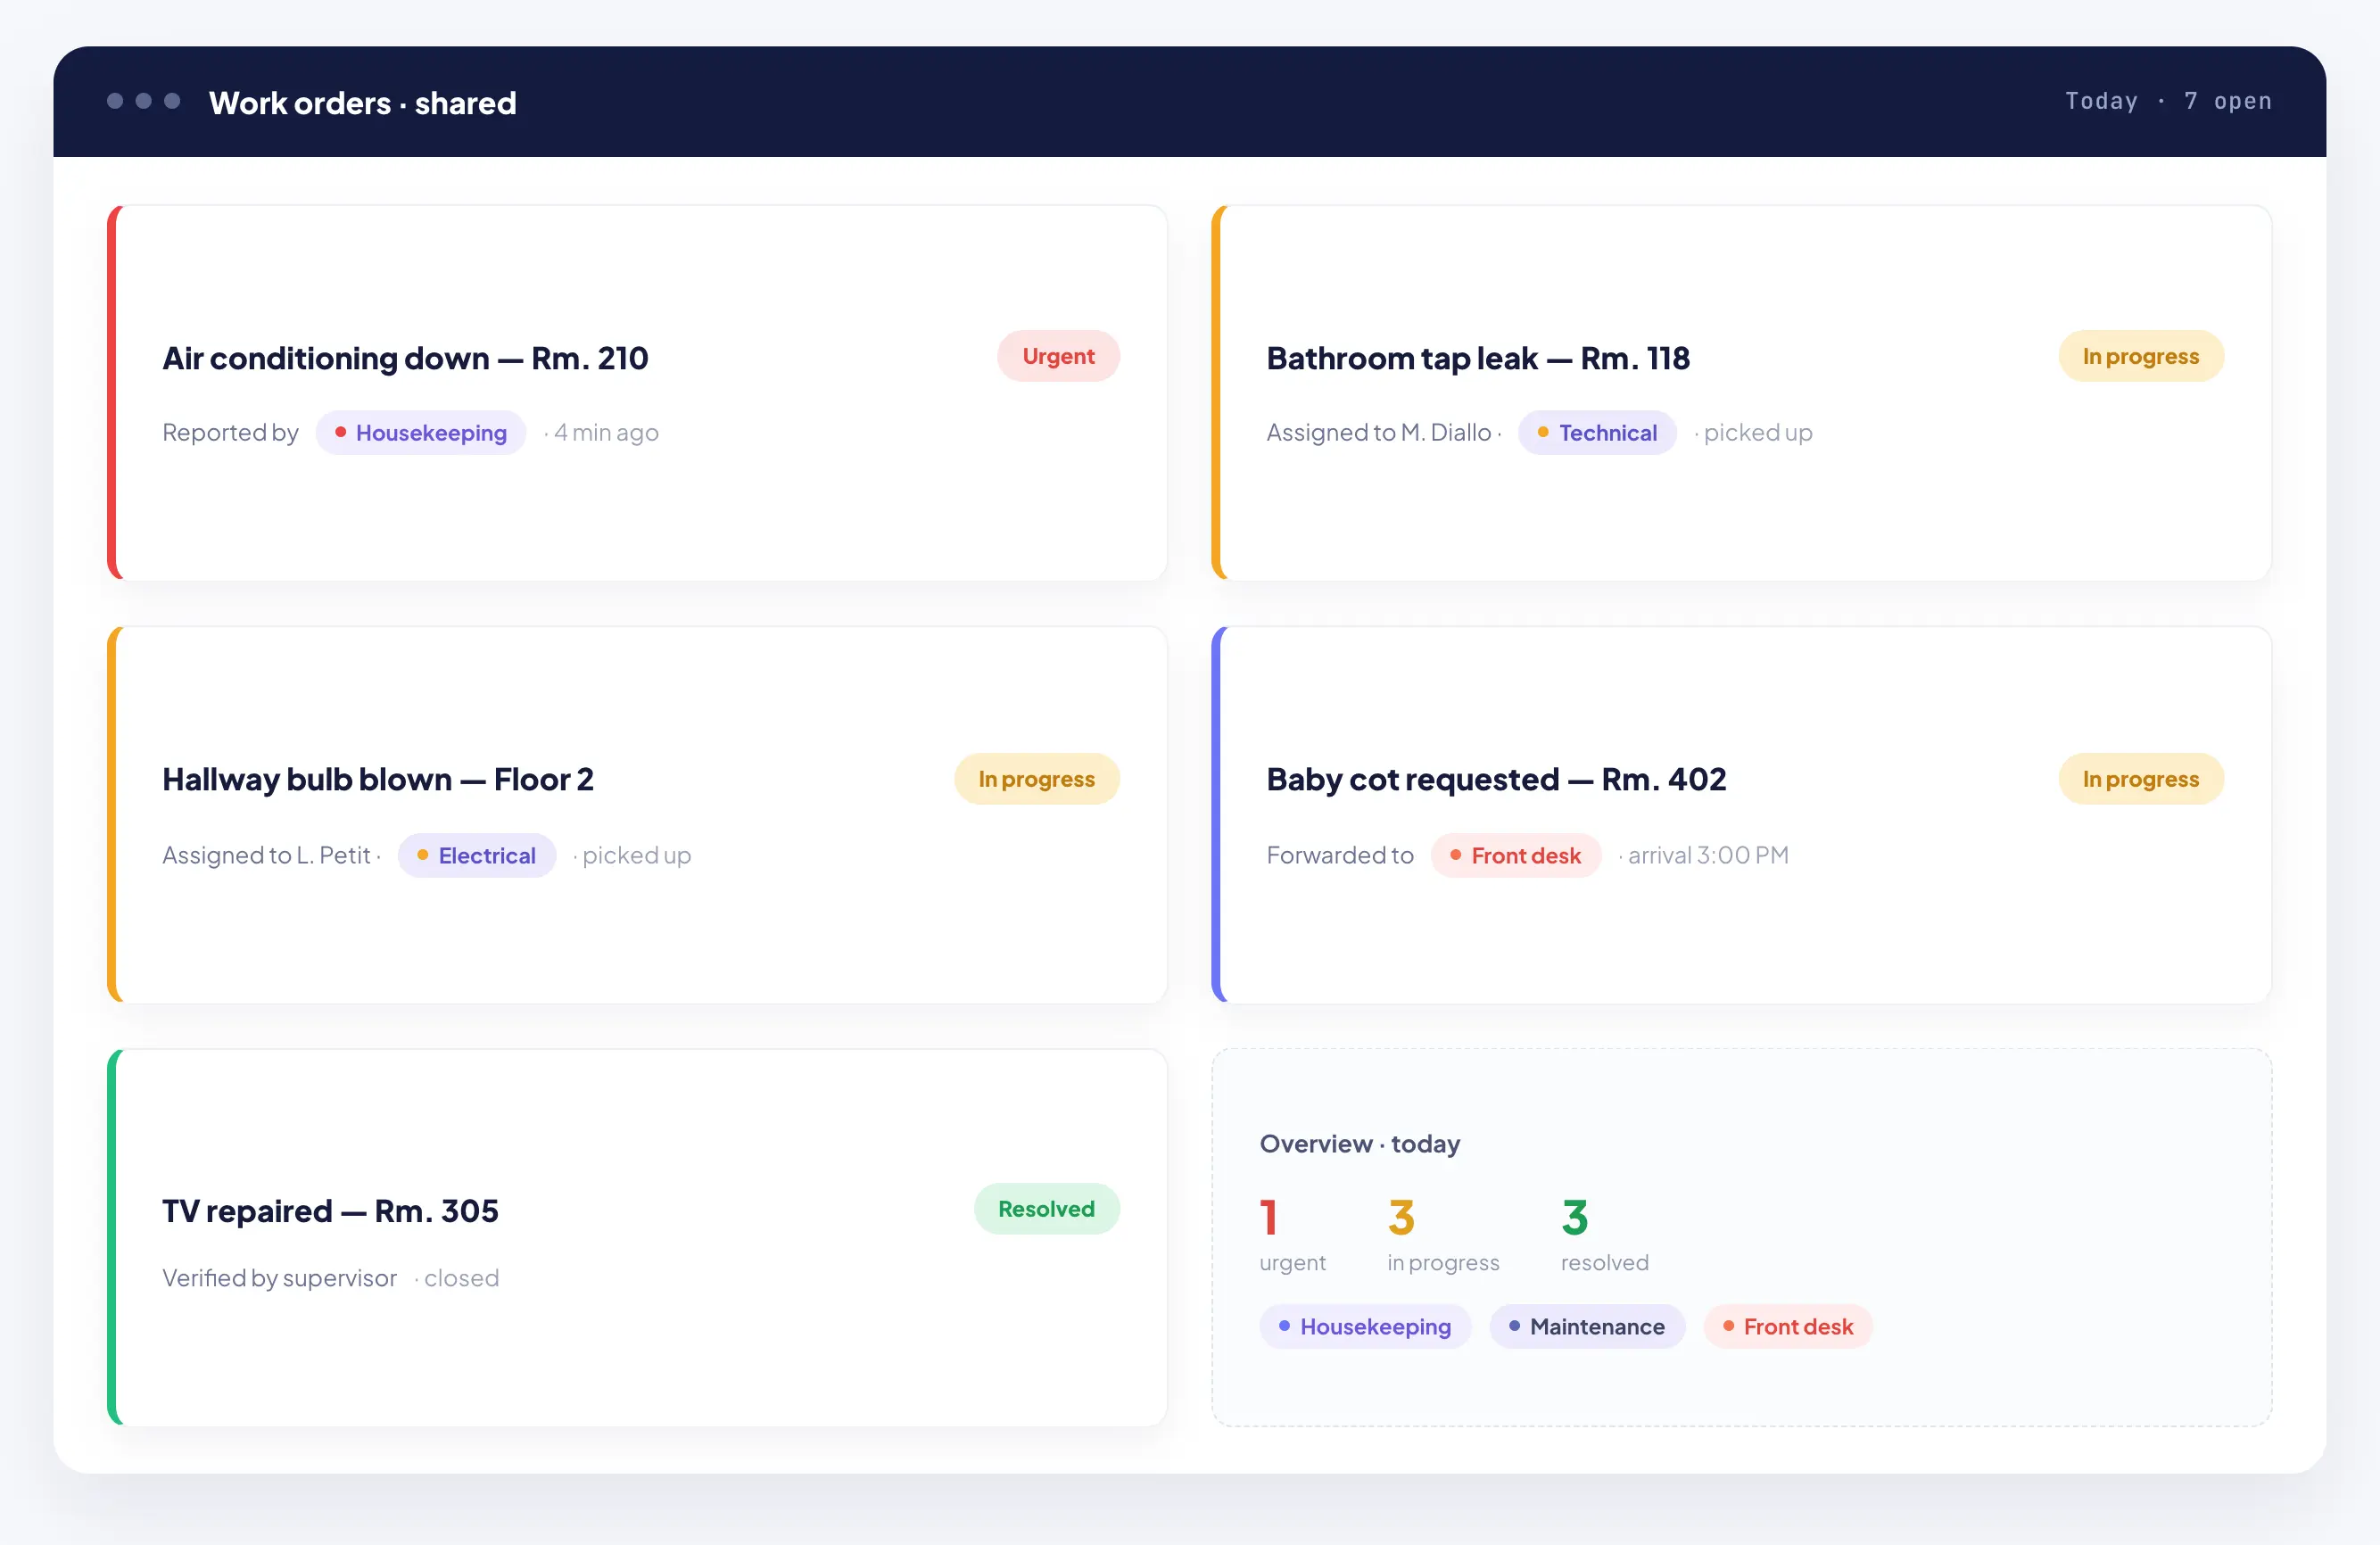The height and width of the screenshot is (1545, 2380).
Task: Select Front desk tag on Baby cot card
Action: 1516,856
